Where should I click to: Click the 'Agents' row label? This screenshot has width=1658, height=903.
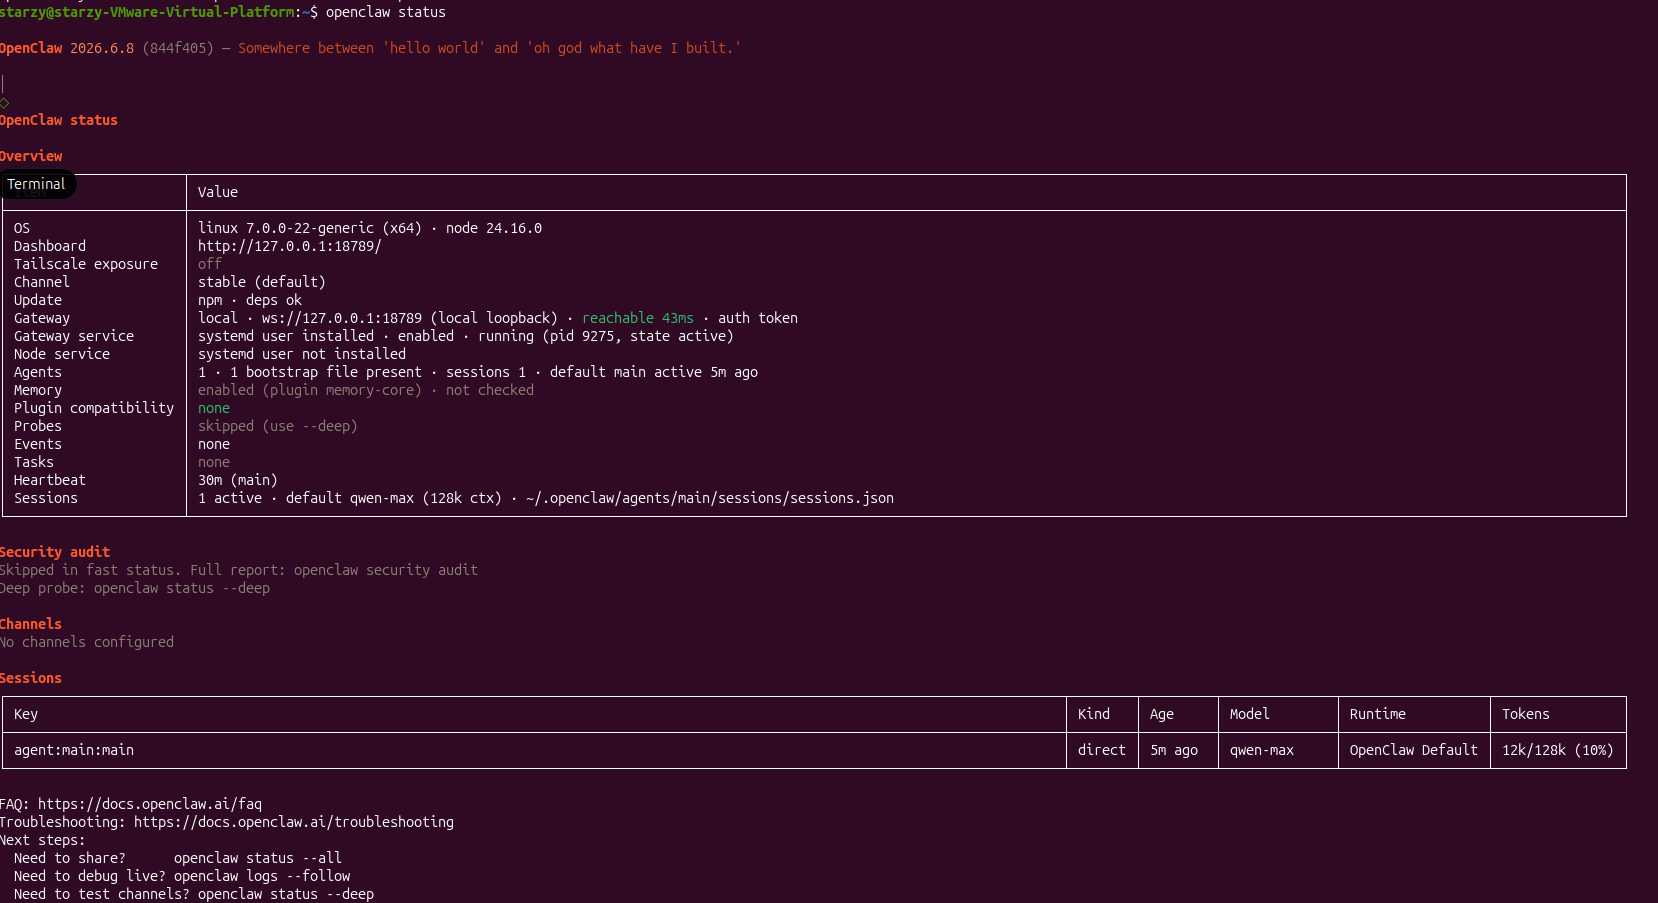pyautogui.click(x=38, y=372)
